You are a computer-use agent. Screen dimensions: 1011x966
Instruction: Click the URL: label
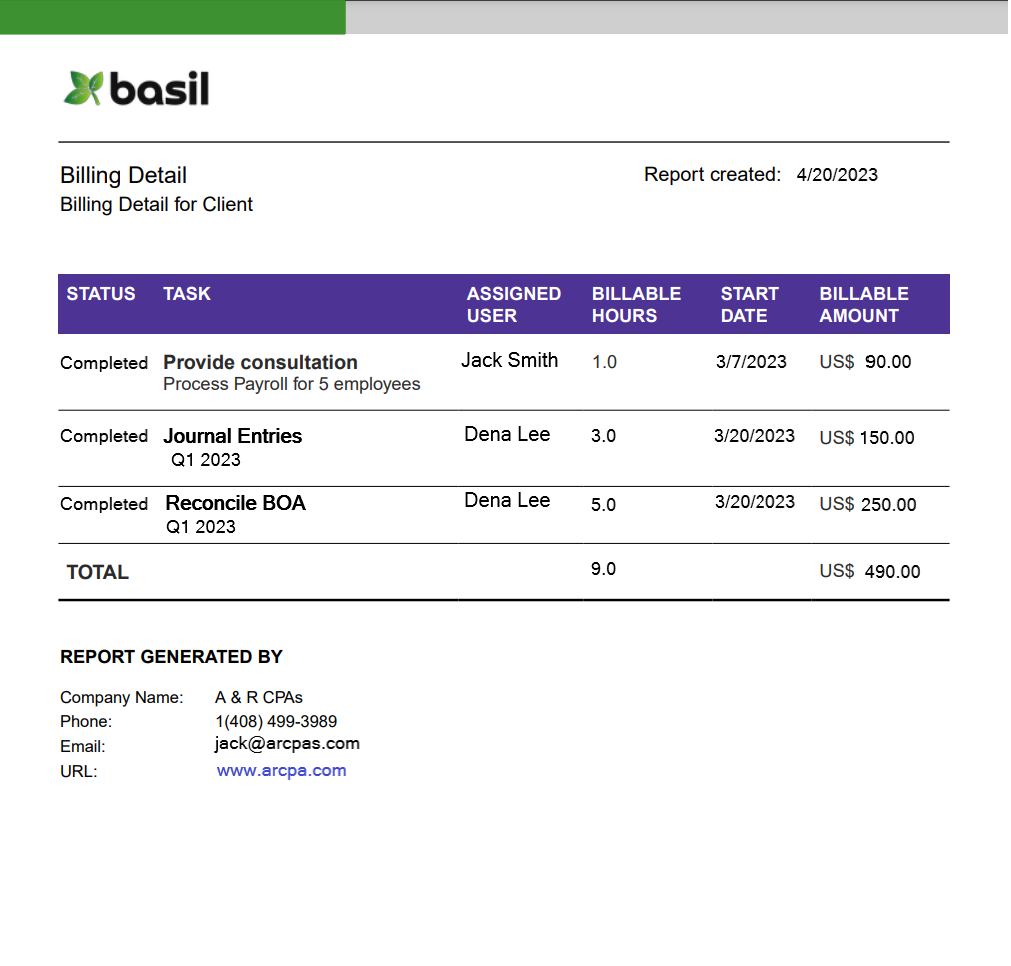pos(79,772)
